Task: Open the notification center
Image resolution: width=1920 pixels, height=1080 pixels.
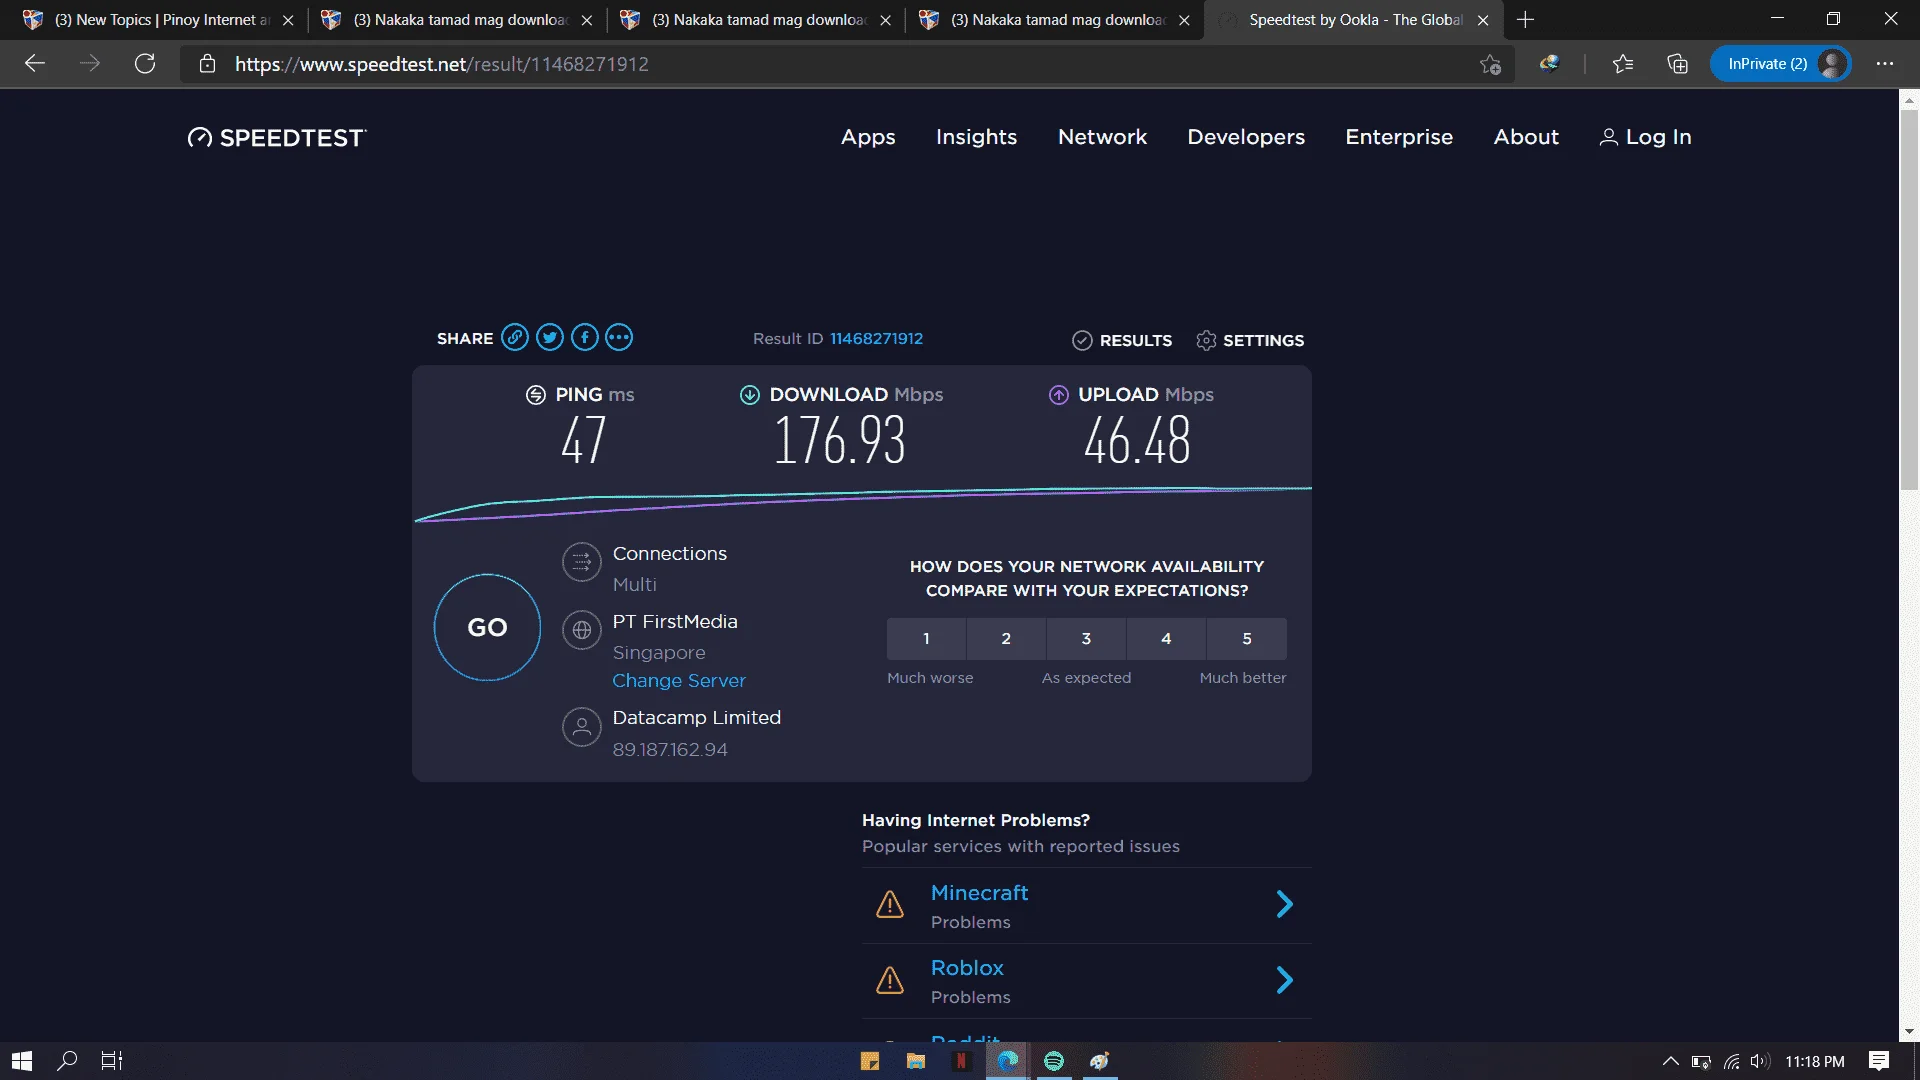Action: click(1879, 1061)
